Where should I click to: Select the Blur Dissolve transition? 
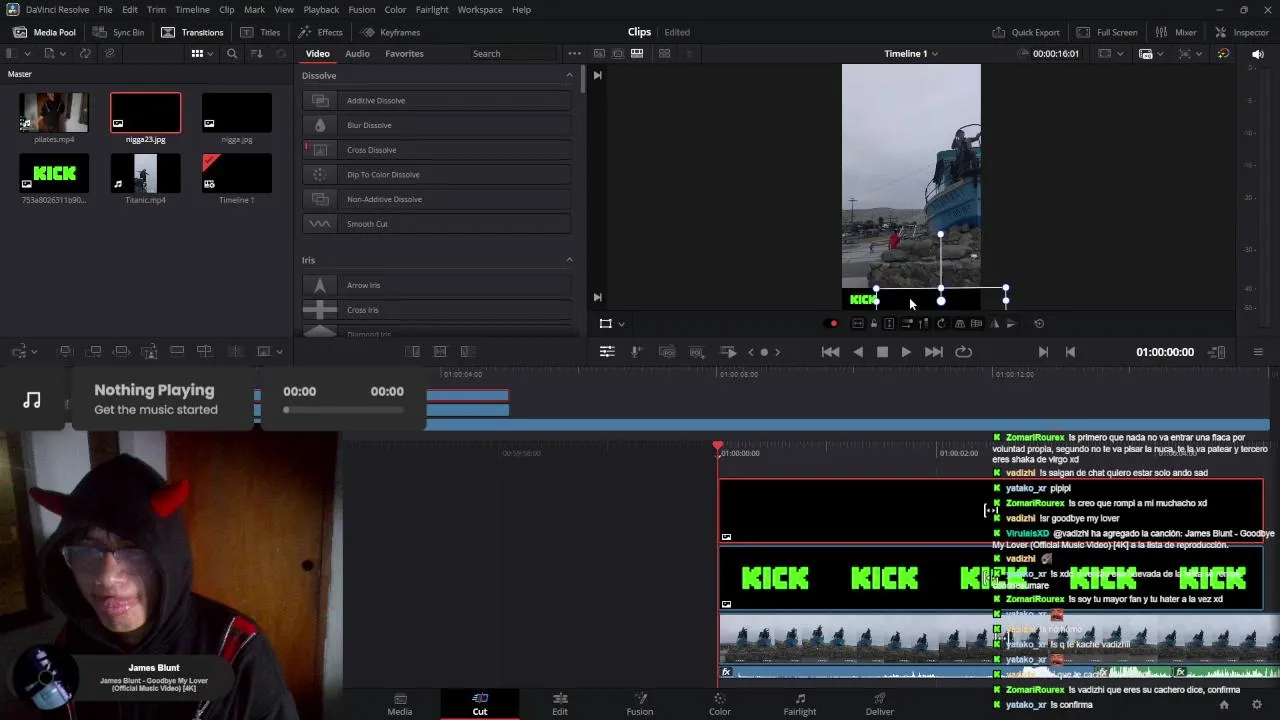436,125
